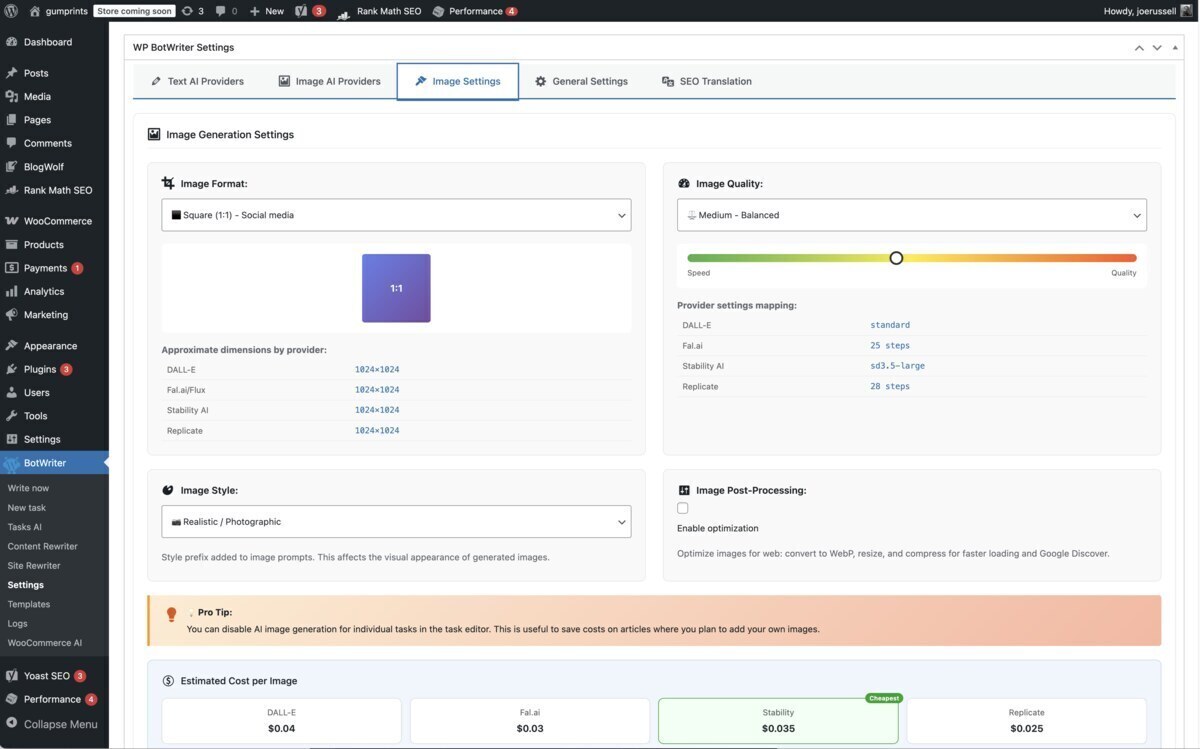Select the Stability $0.035 cost card
Image resolution: width=1200 pixels, height=749 pixels.
coord(777,719)
